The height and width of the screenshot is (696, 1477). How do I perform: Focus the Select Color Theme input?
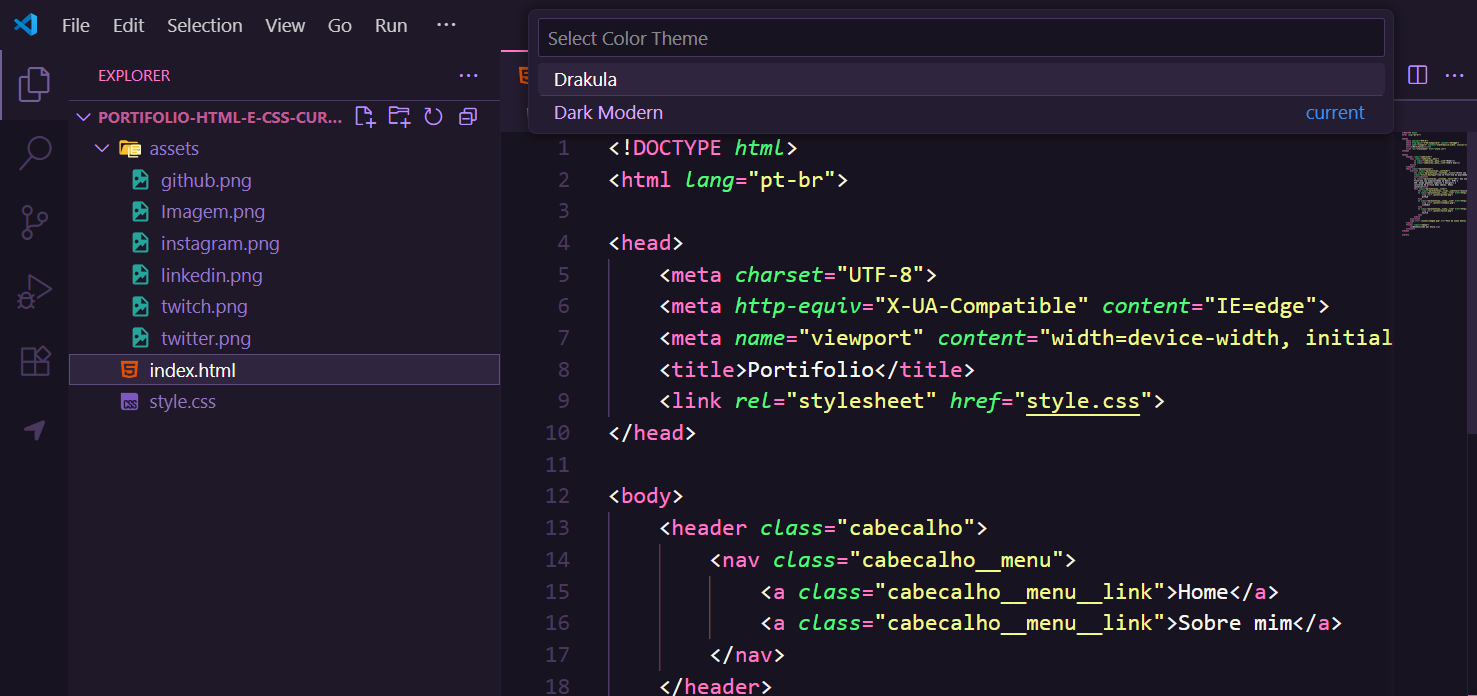click(961, 38)
